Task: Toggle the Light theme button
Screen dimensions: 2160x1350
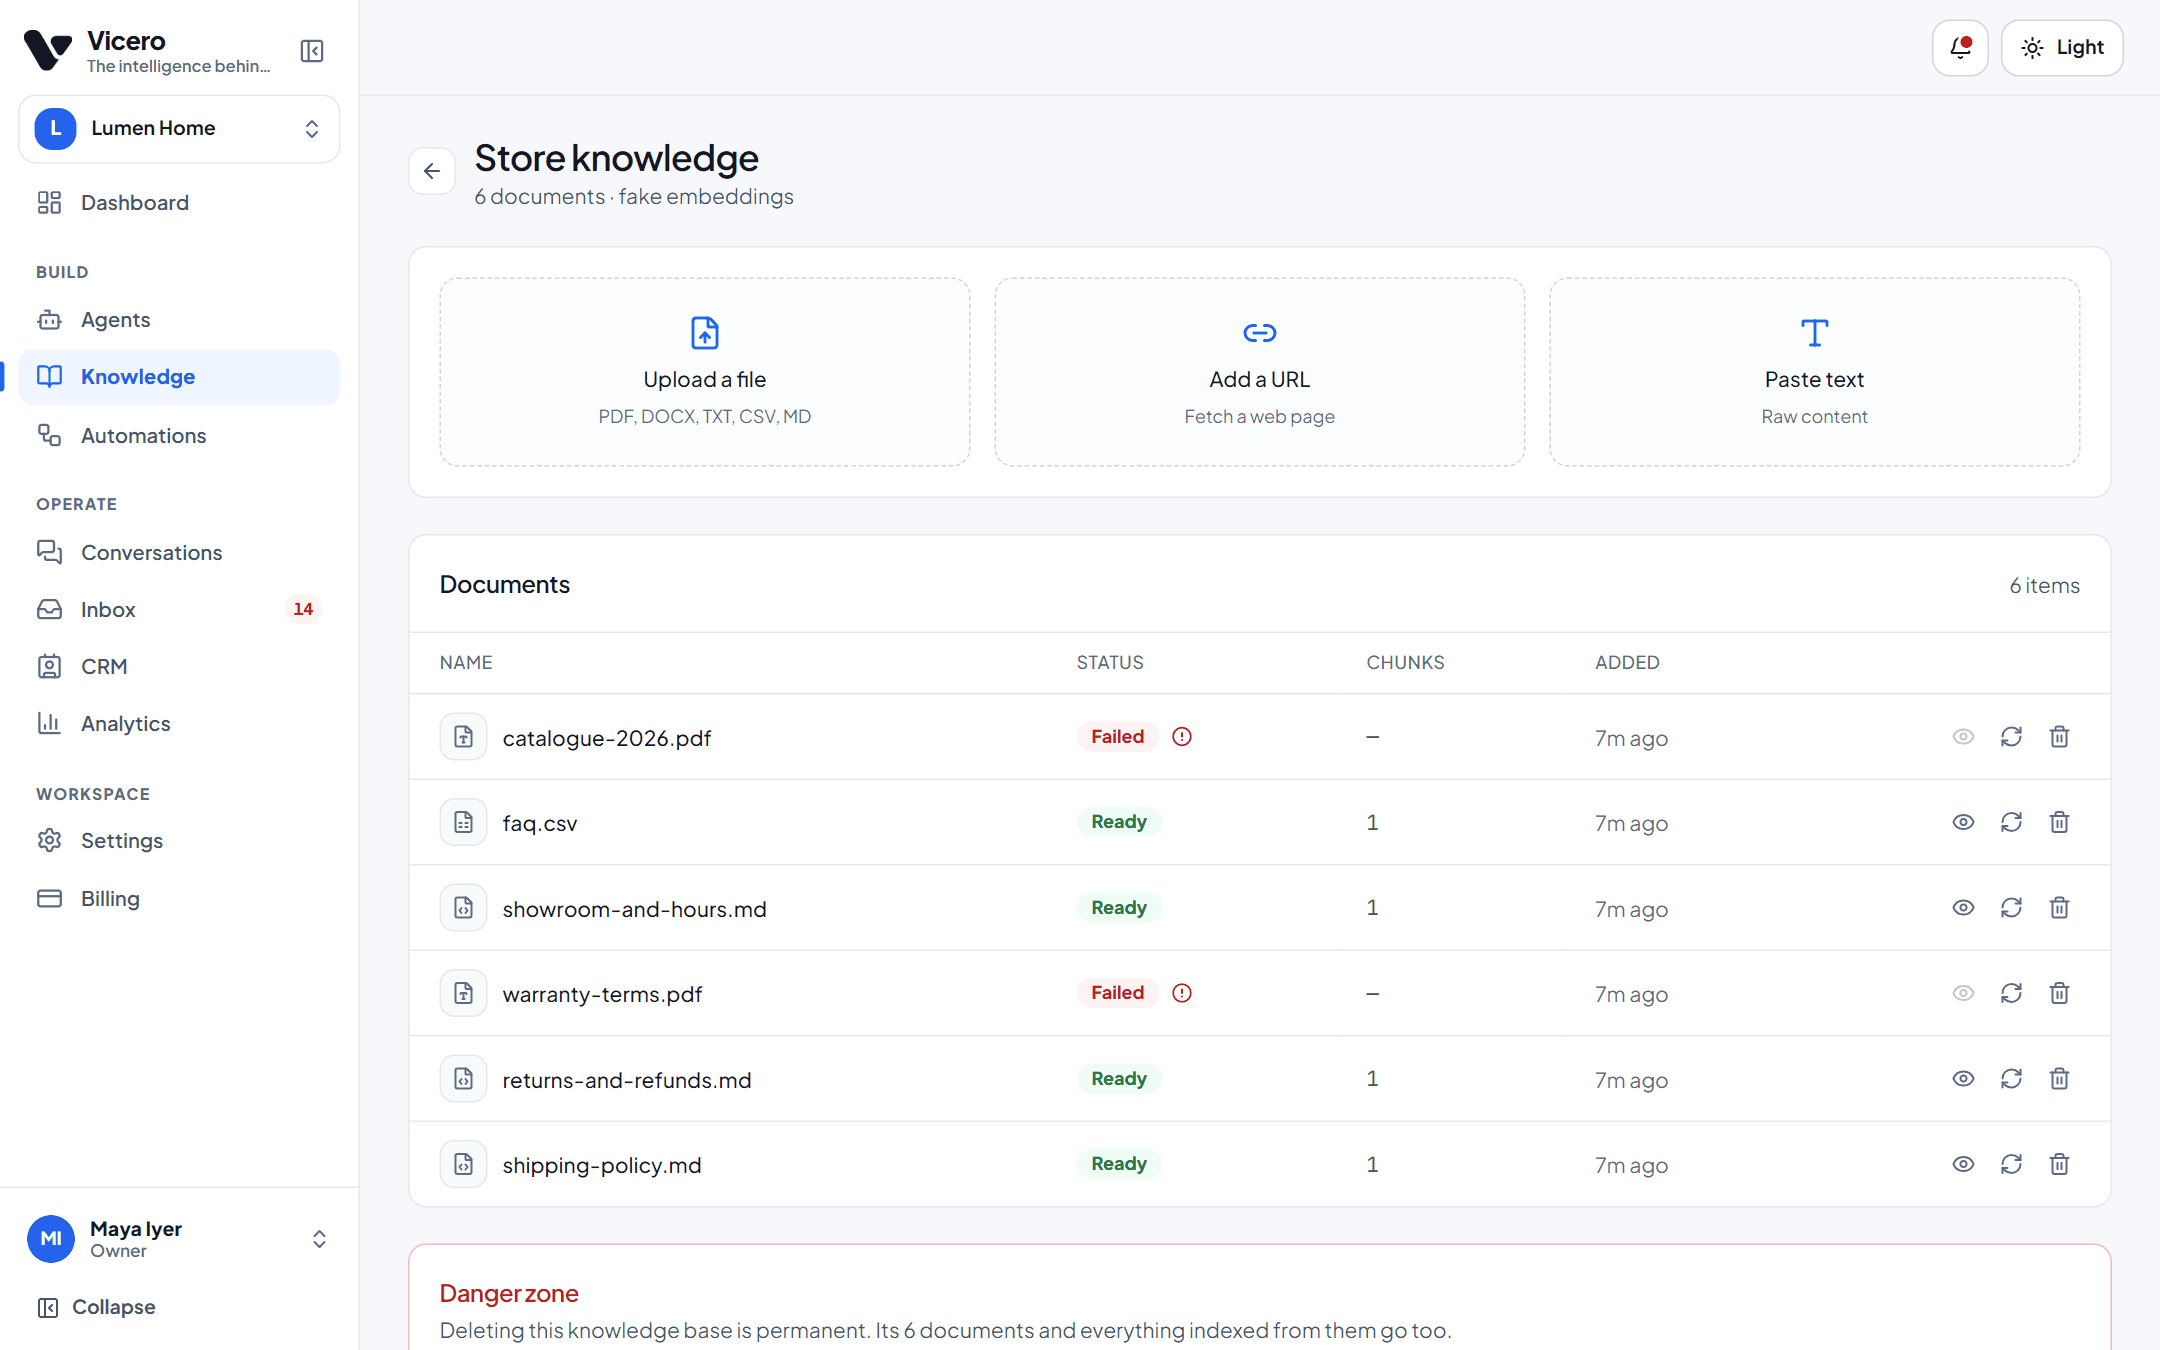Action: click(x=2062, y=48)
